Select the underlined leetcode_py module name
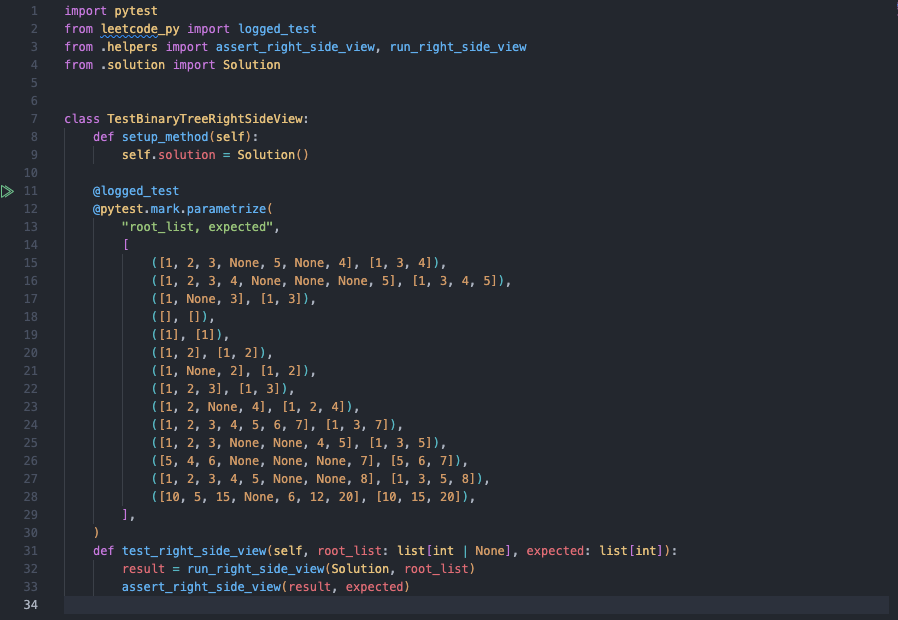The image size is (898, 620). [140, 28]
